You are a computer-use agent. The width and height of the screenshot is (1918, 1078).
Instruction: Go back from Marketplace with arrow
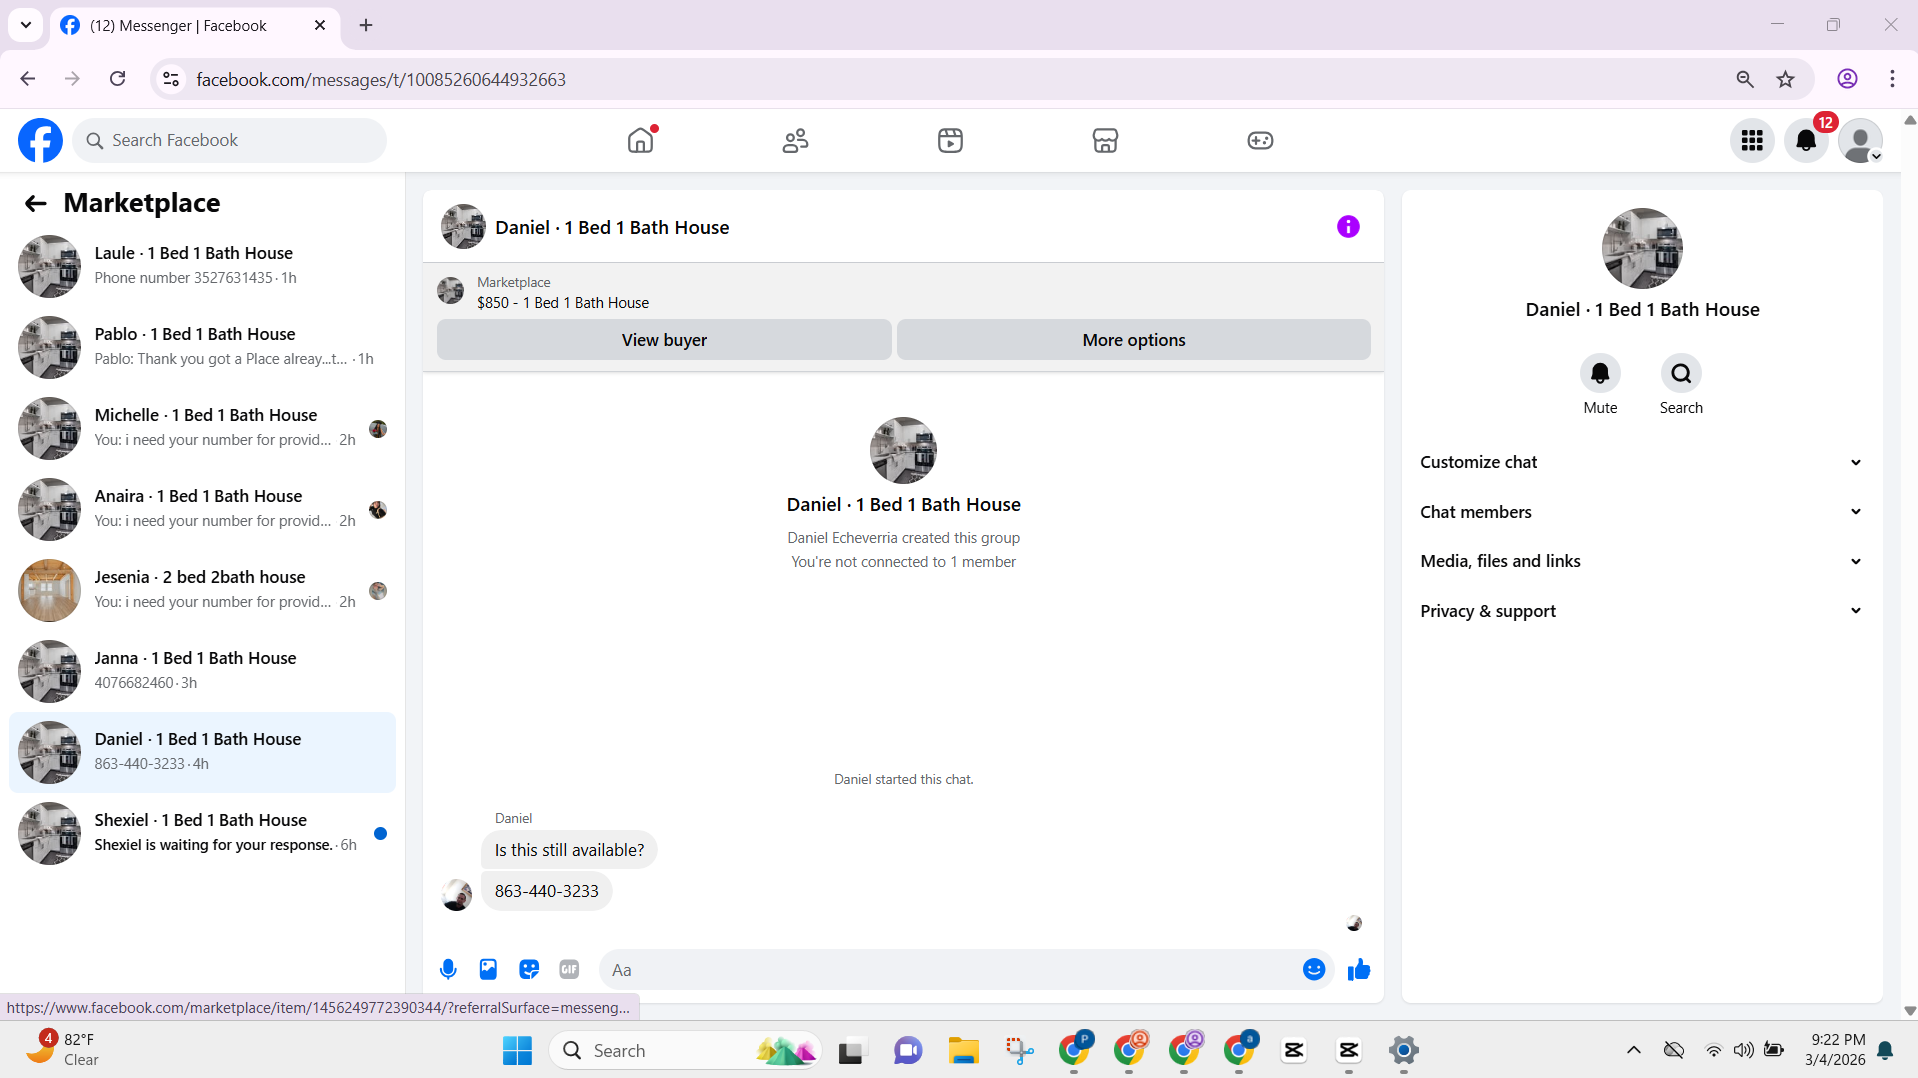pos(35,203)
